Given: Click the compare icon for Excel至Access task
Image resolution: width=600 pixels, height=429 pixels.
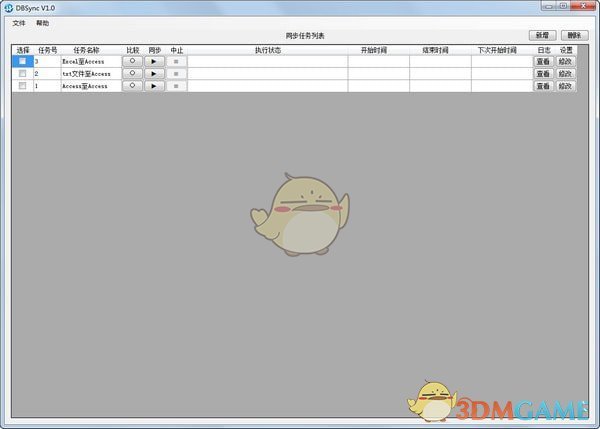Looking at the screenshot, I should tap(133, 61).
